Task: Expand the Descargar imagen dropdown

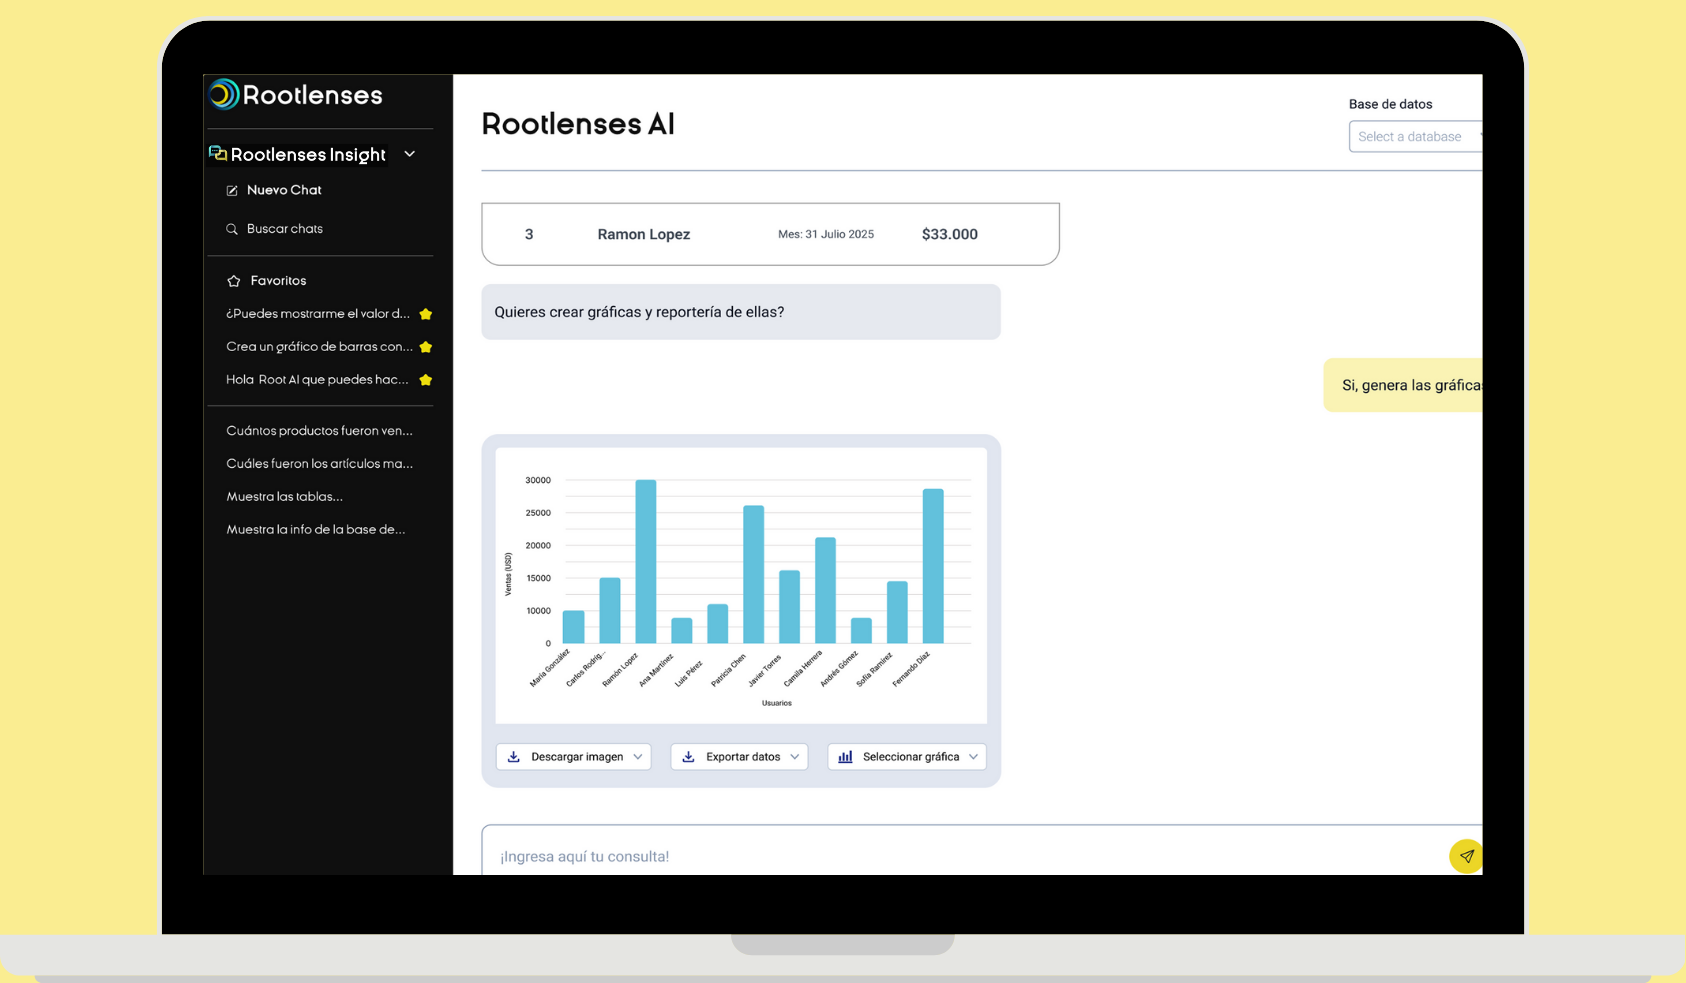Action: pyautogui.click(x=637, y=757)
